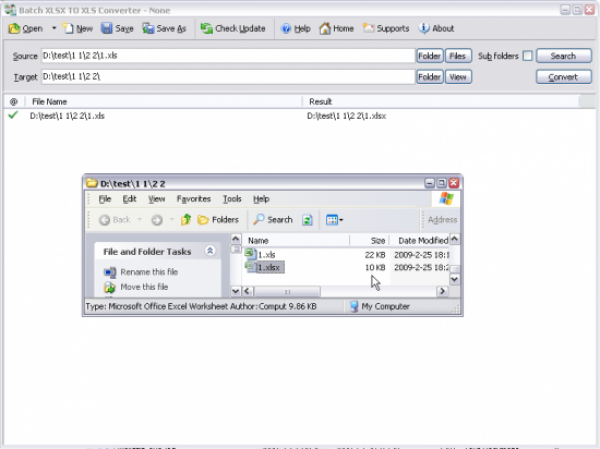The image size is (600, 449).
Task: Click the @ status column header
Action: pyautogui.click(x=14, y=102)
